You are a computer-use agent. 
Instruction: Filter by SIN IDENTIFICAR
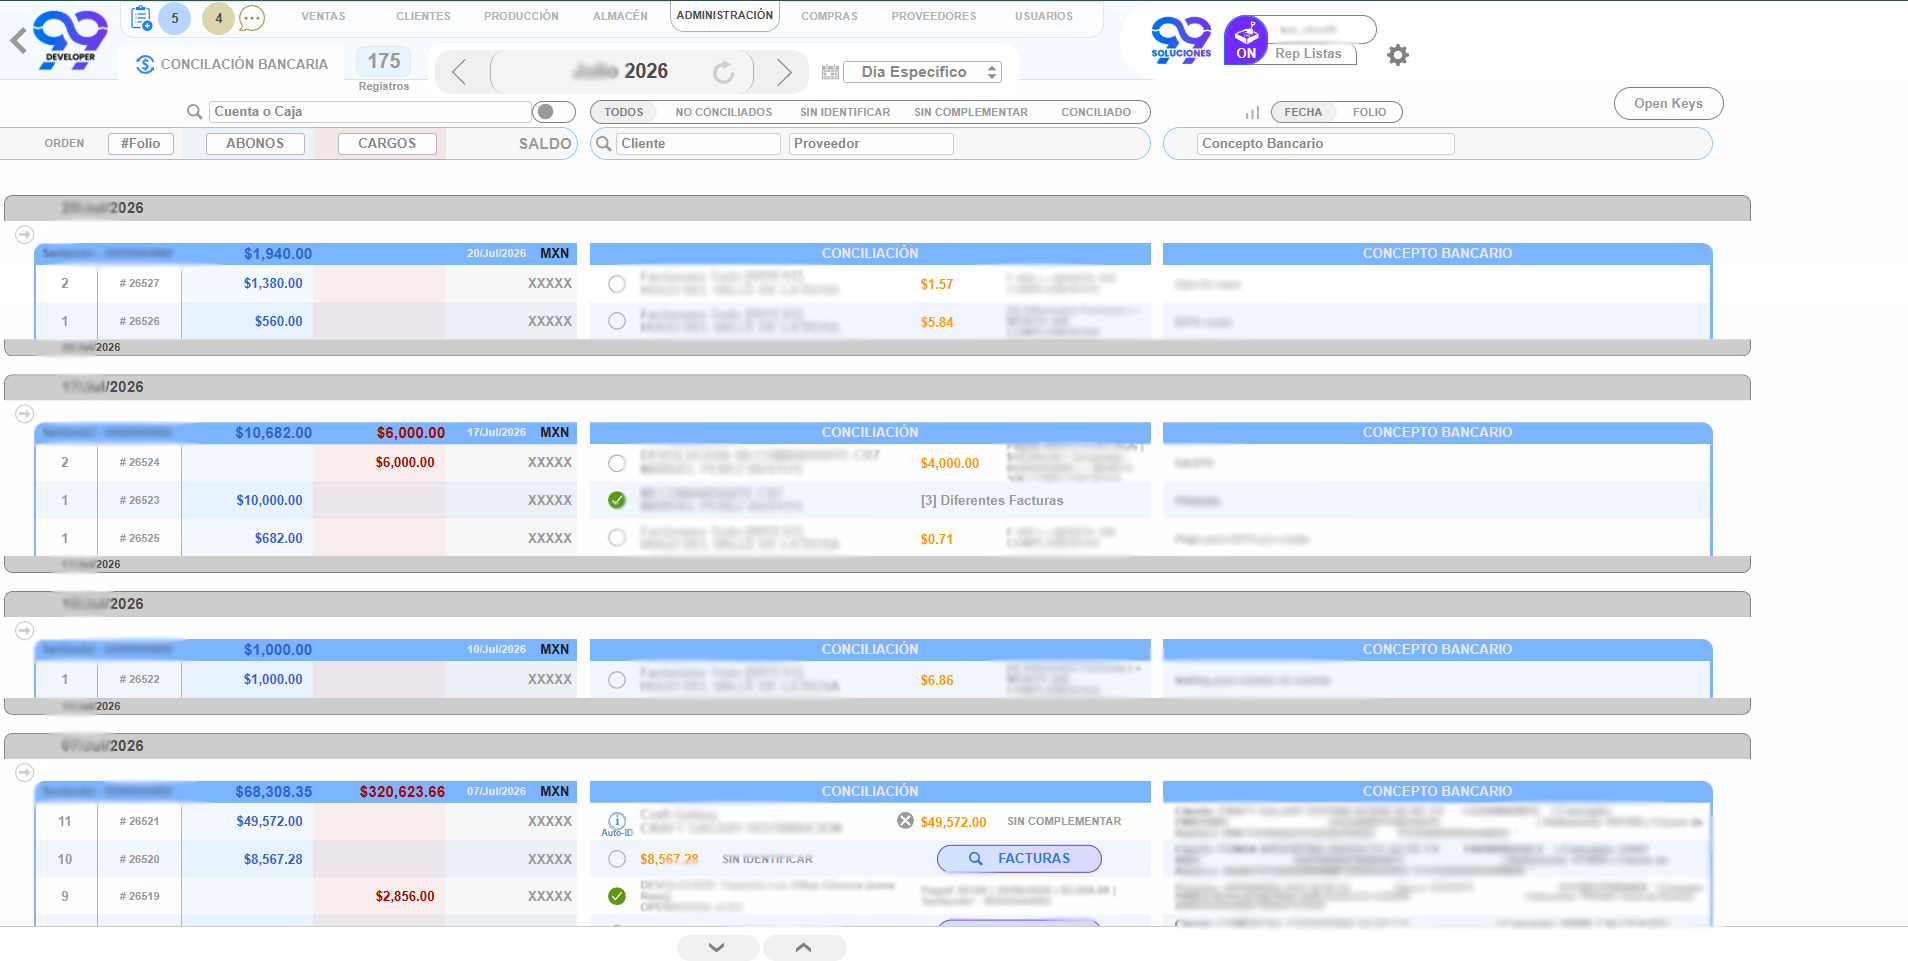coord(845,112)
